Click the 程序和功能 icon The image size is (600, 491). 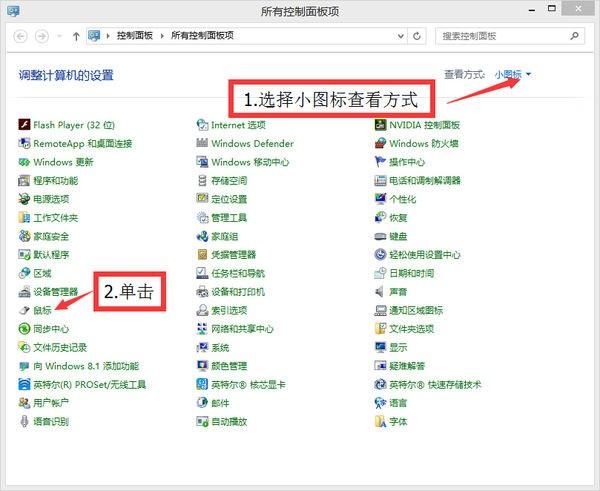pyautogui.click(x=24, y=180)
